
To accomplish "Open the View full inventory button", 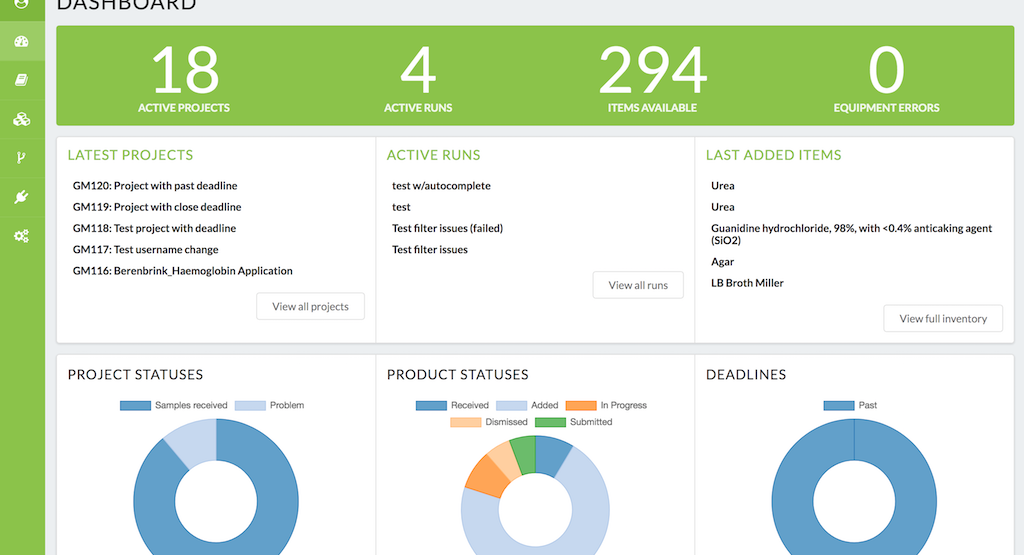I will [x=942, y=318].
